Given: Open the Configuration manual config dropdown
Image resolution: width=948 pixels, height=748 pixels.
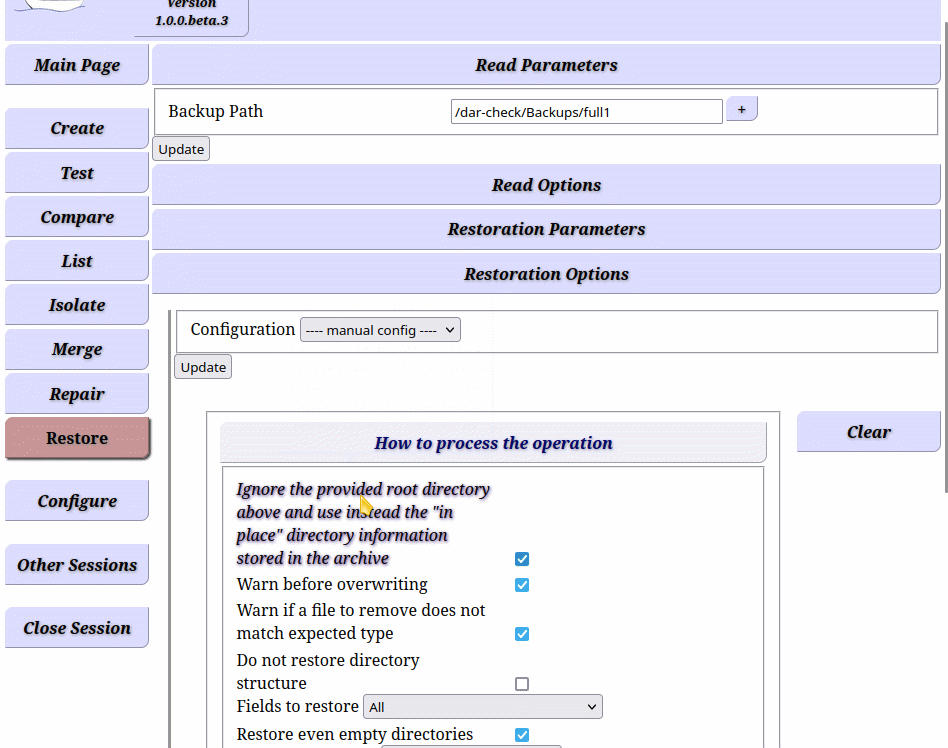Looking at the screenshot, I should click(x=380, y=330).
